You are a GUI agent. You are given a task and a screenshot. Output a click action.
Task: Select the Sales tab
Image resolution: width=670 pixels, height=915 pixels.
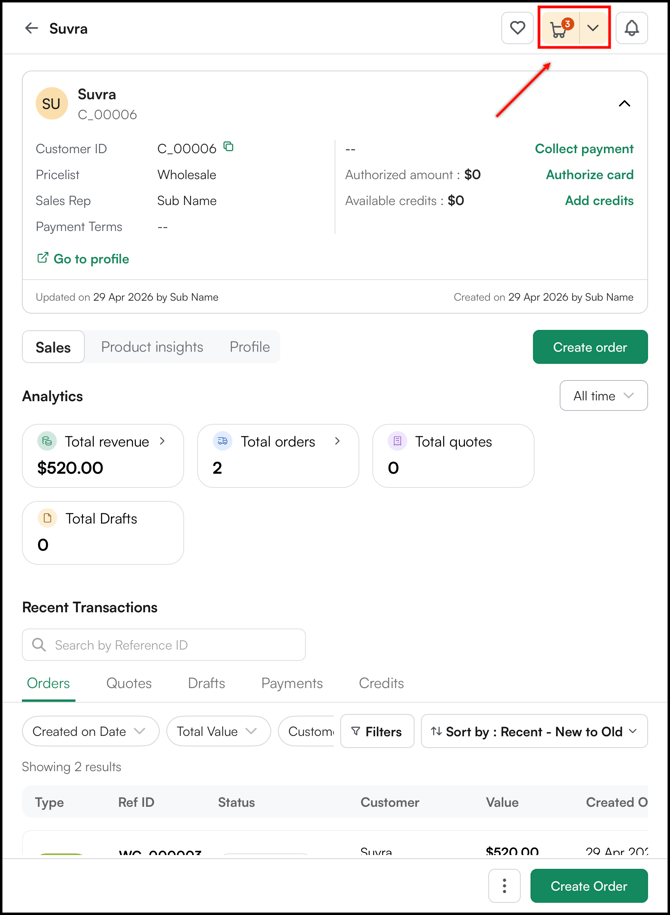[x=53, y=347]
